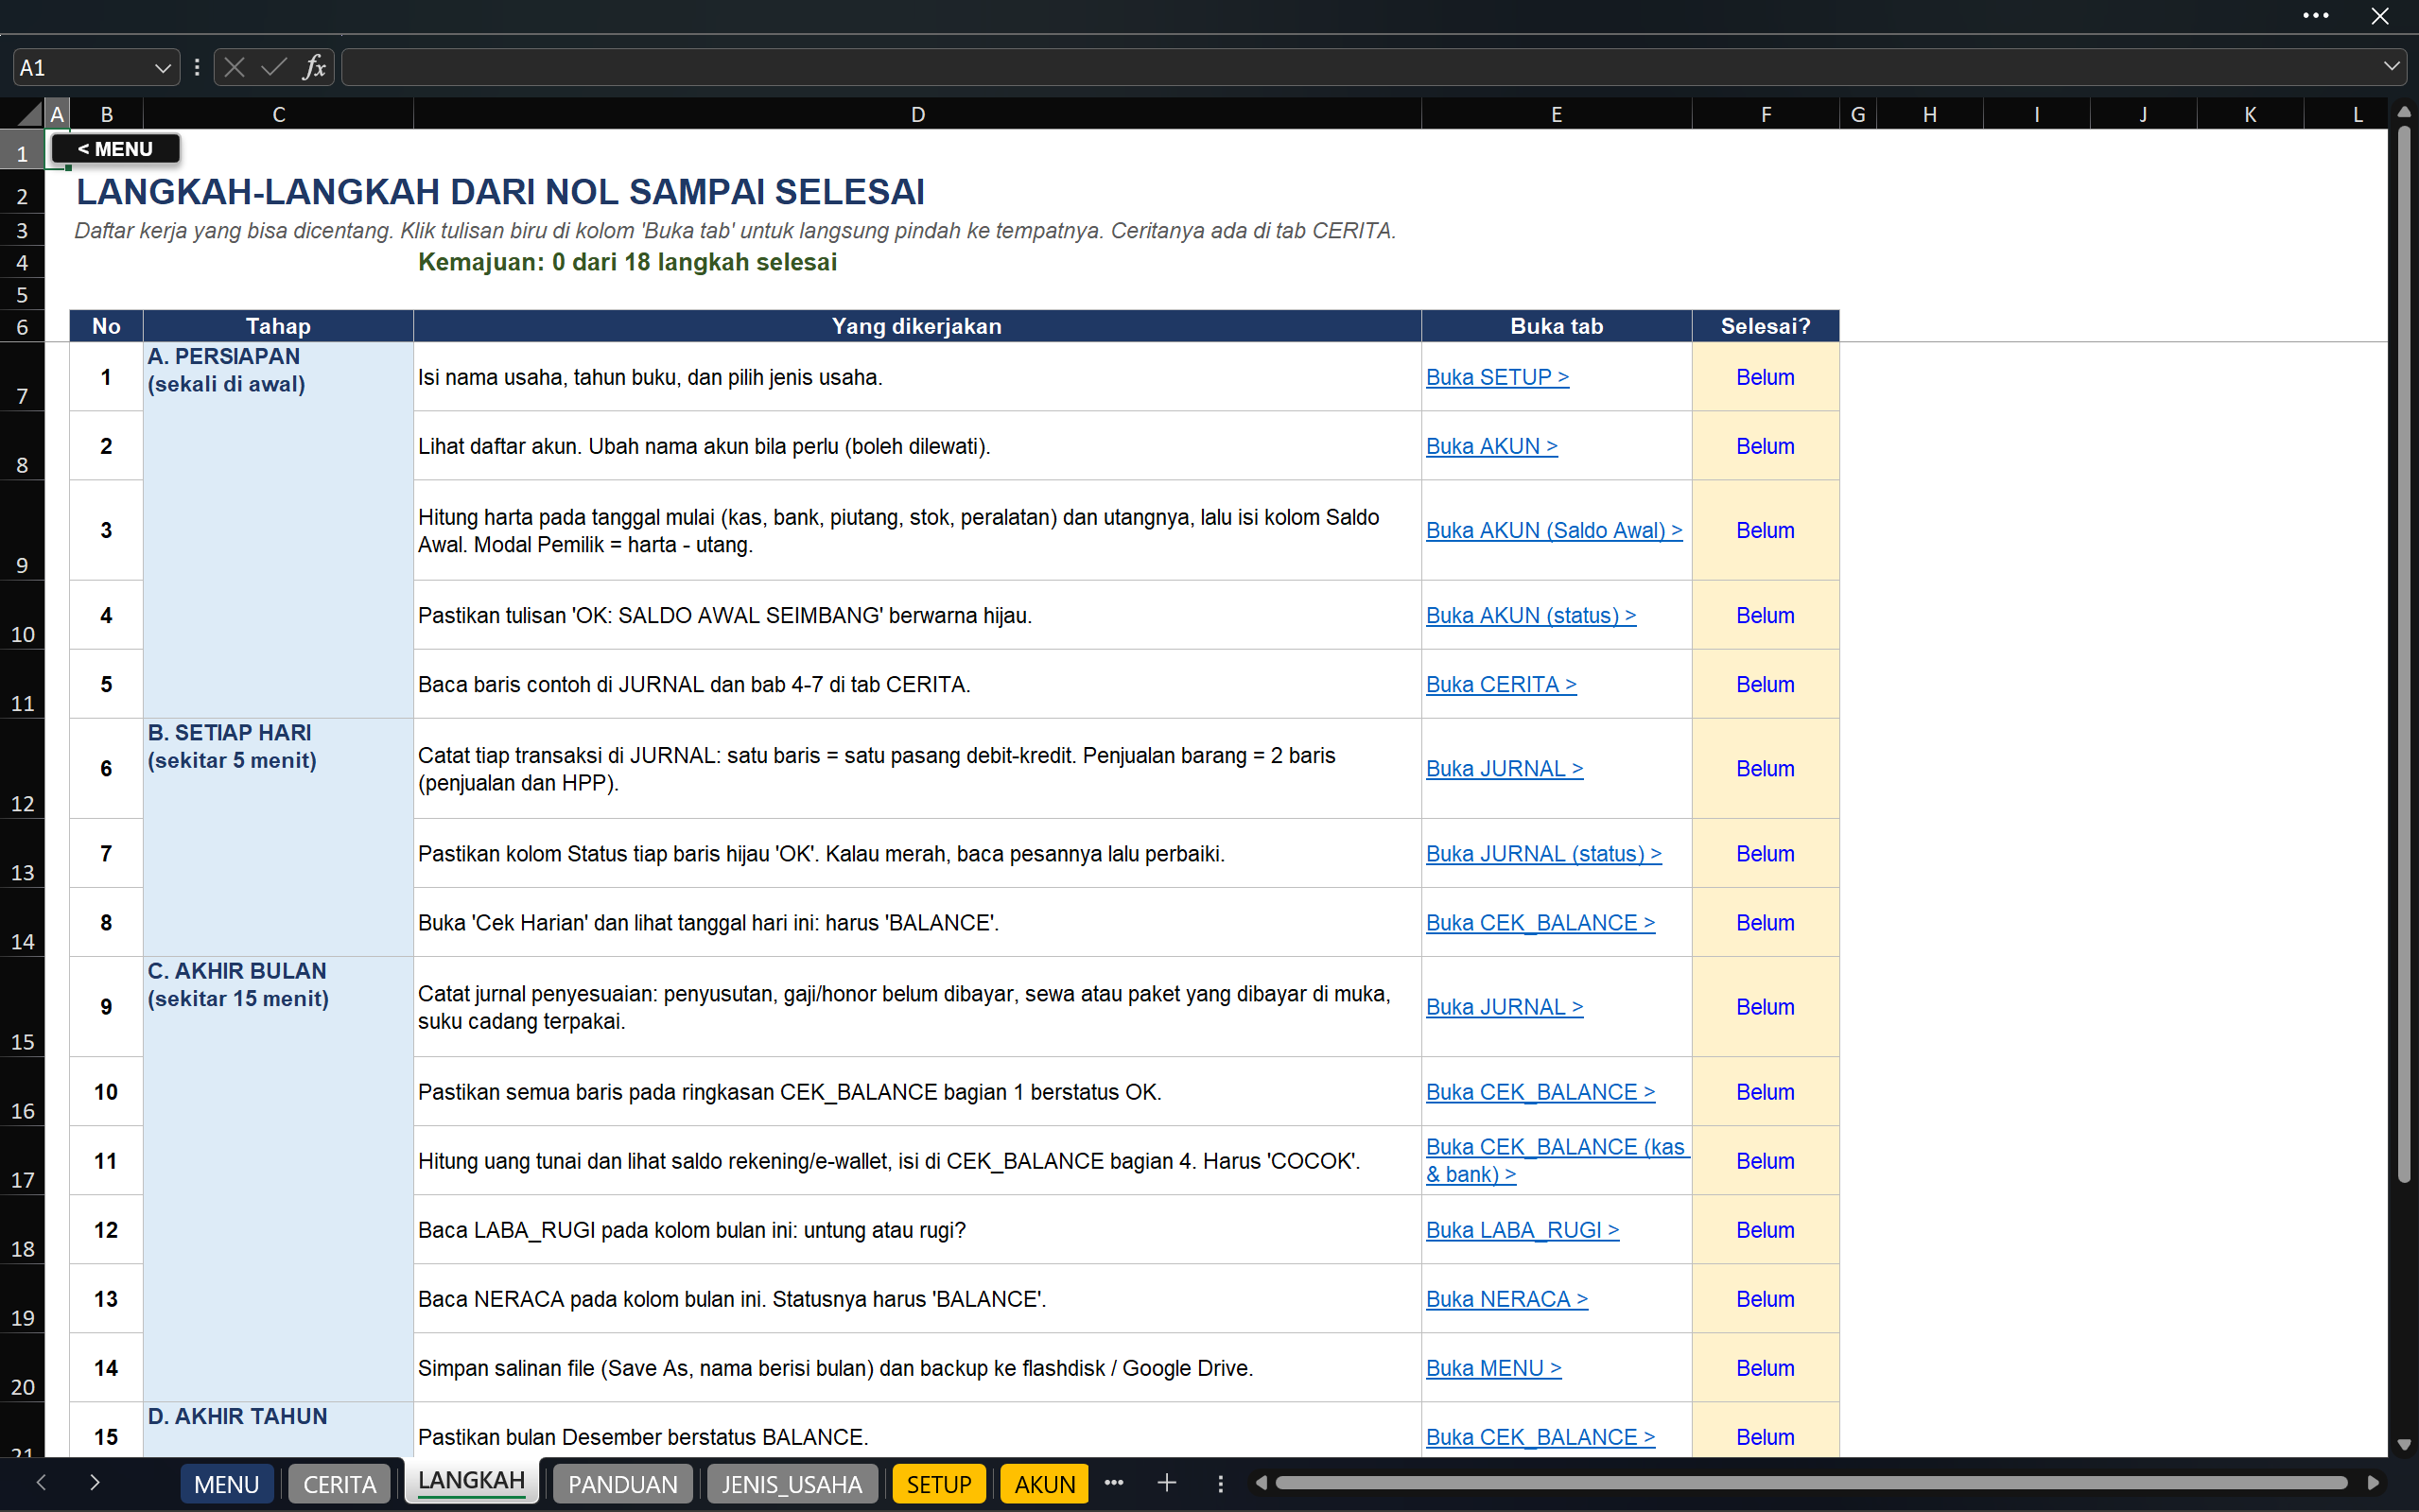
Task: Click the Select All corner triangle
Action: [x=30, y=114]
